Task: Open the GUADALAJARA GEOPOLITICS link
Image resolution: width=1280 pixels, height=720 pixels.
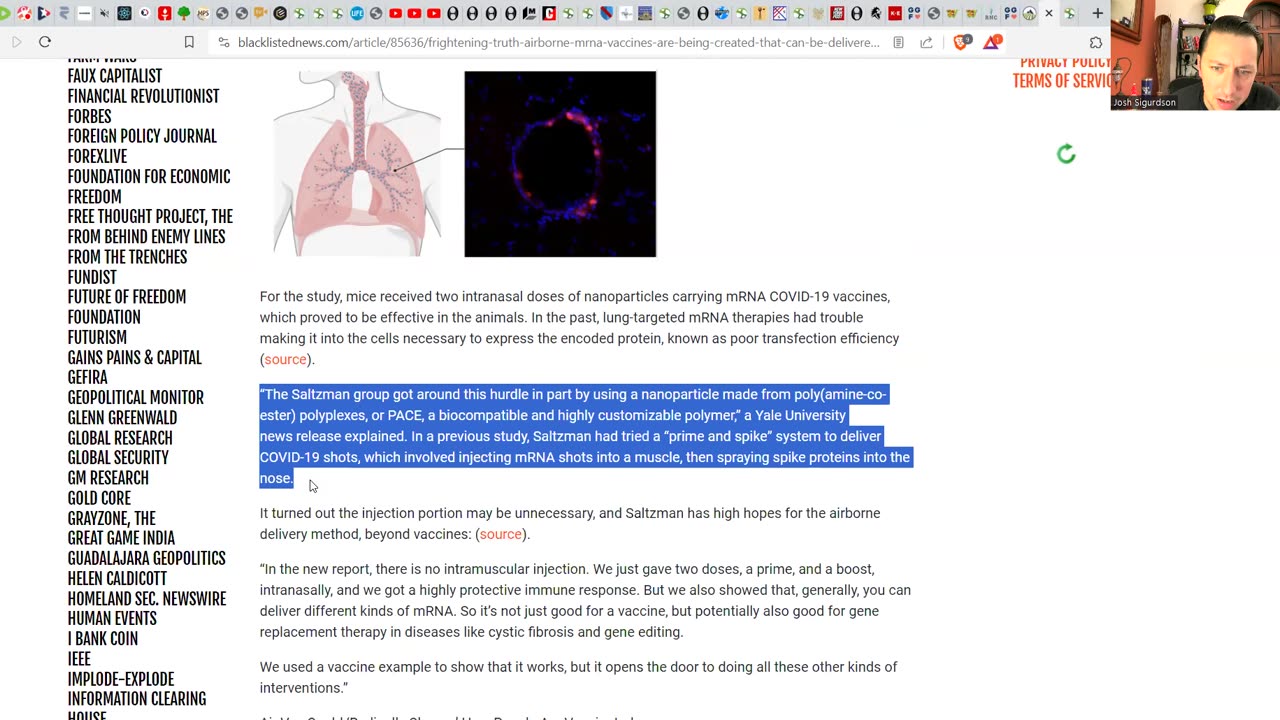Action: click(x=146, y=558)
